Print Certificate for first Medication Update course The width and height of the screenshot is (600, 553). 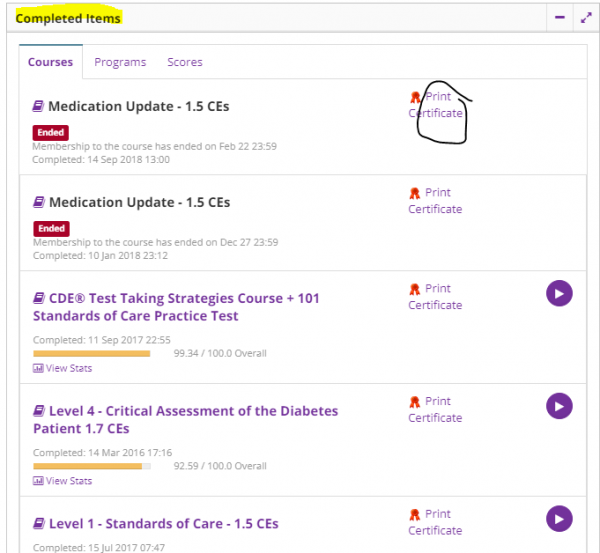(x=435, y=105)
